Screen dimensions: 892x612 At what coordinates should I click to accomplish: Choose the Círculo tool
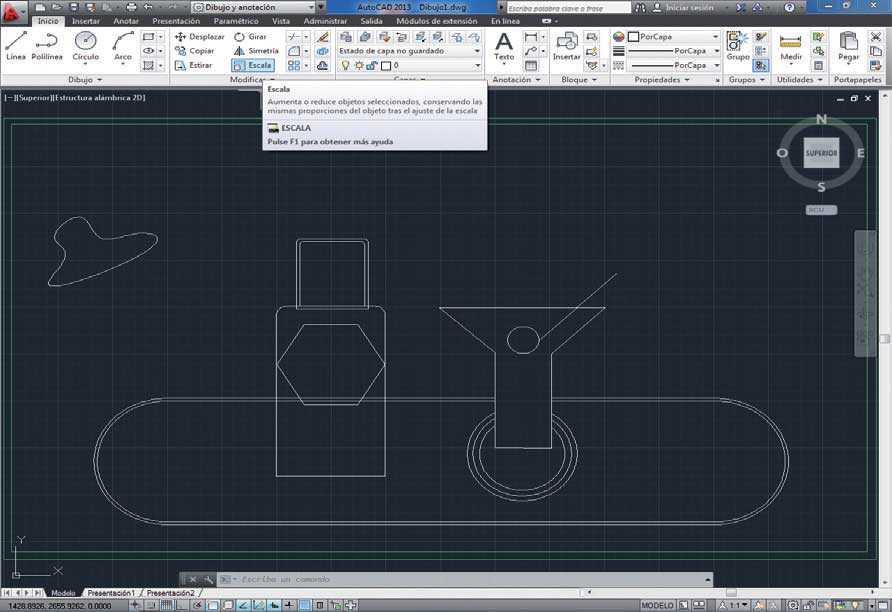click(85, 46)
